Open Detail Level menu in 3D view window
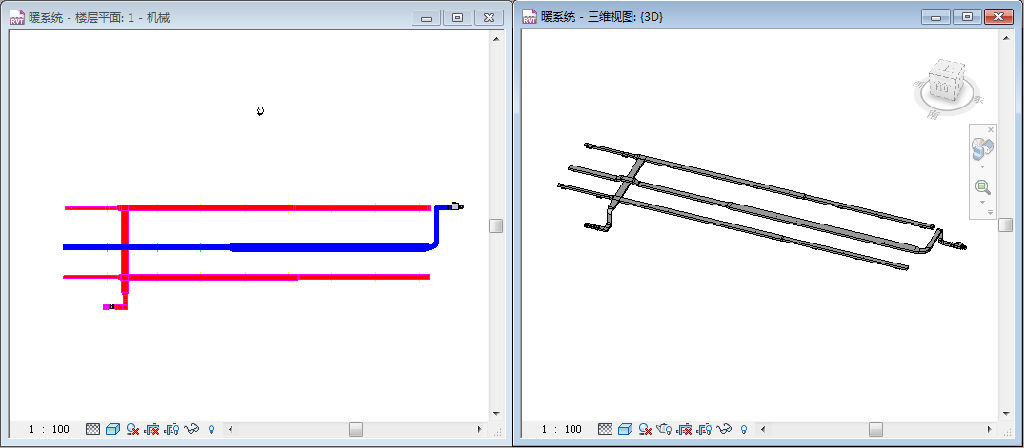Screen dimensions: 1024x448 click(x=605, y=429)
